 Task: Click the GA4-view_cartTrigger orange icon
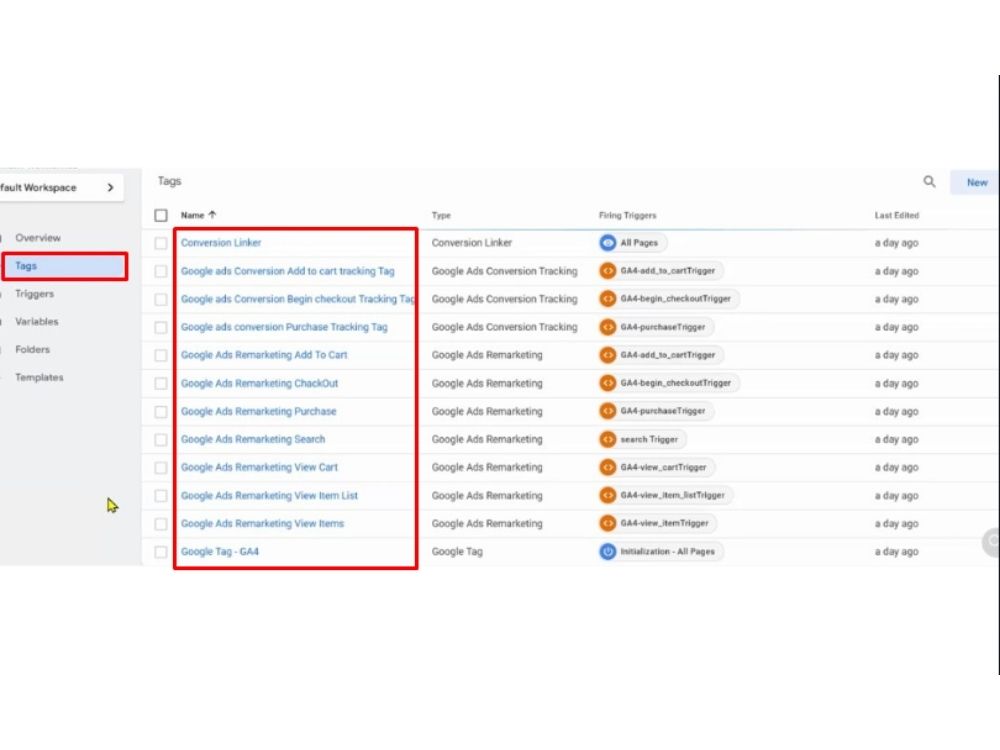point(608,467)
